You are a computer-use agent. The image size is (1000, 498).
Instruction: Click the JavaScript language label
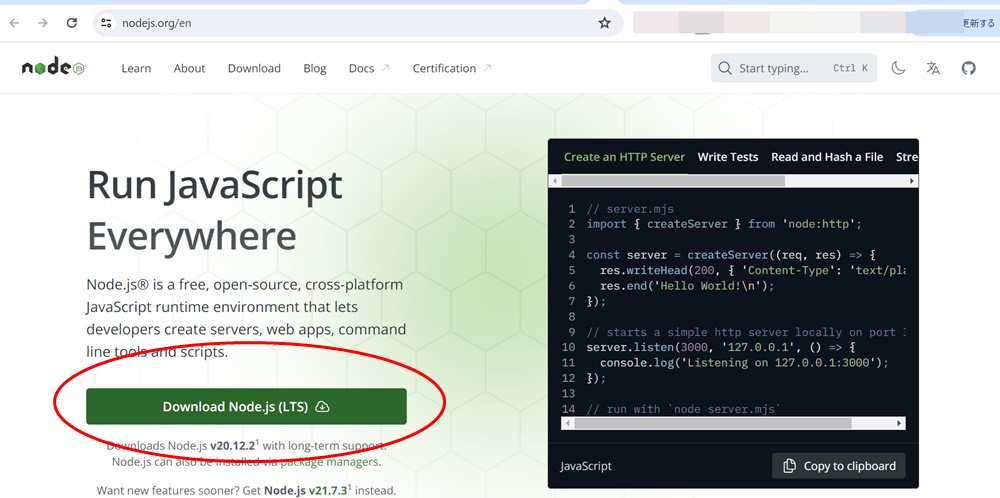click(x=585, y=466)
